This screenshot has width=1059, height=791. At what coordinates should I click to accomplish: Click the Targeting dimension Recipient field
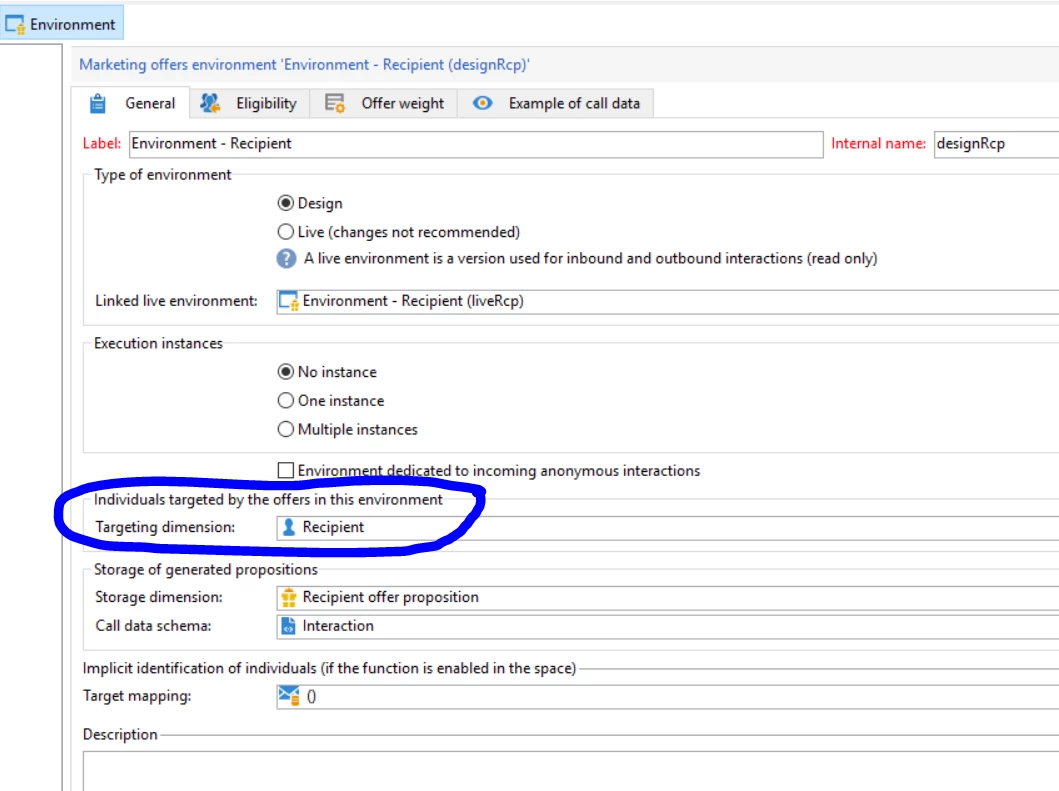coord(667,528)
